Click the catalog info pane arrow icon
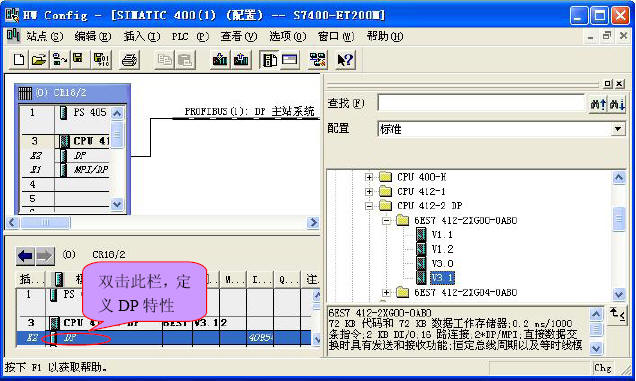The image size is (636, 381). pyautogui.click(x=617, y=314)
